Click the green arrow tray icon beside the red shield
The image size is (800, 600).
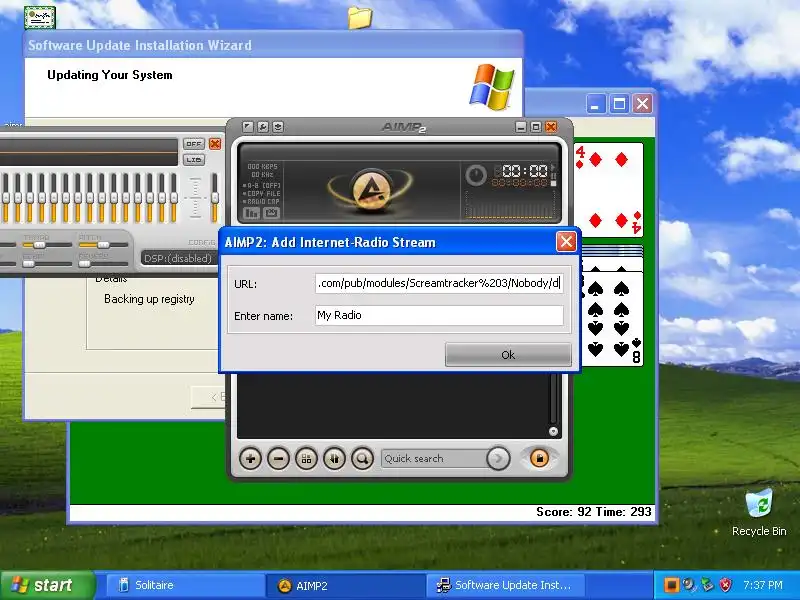tap(707, 585)
